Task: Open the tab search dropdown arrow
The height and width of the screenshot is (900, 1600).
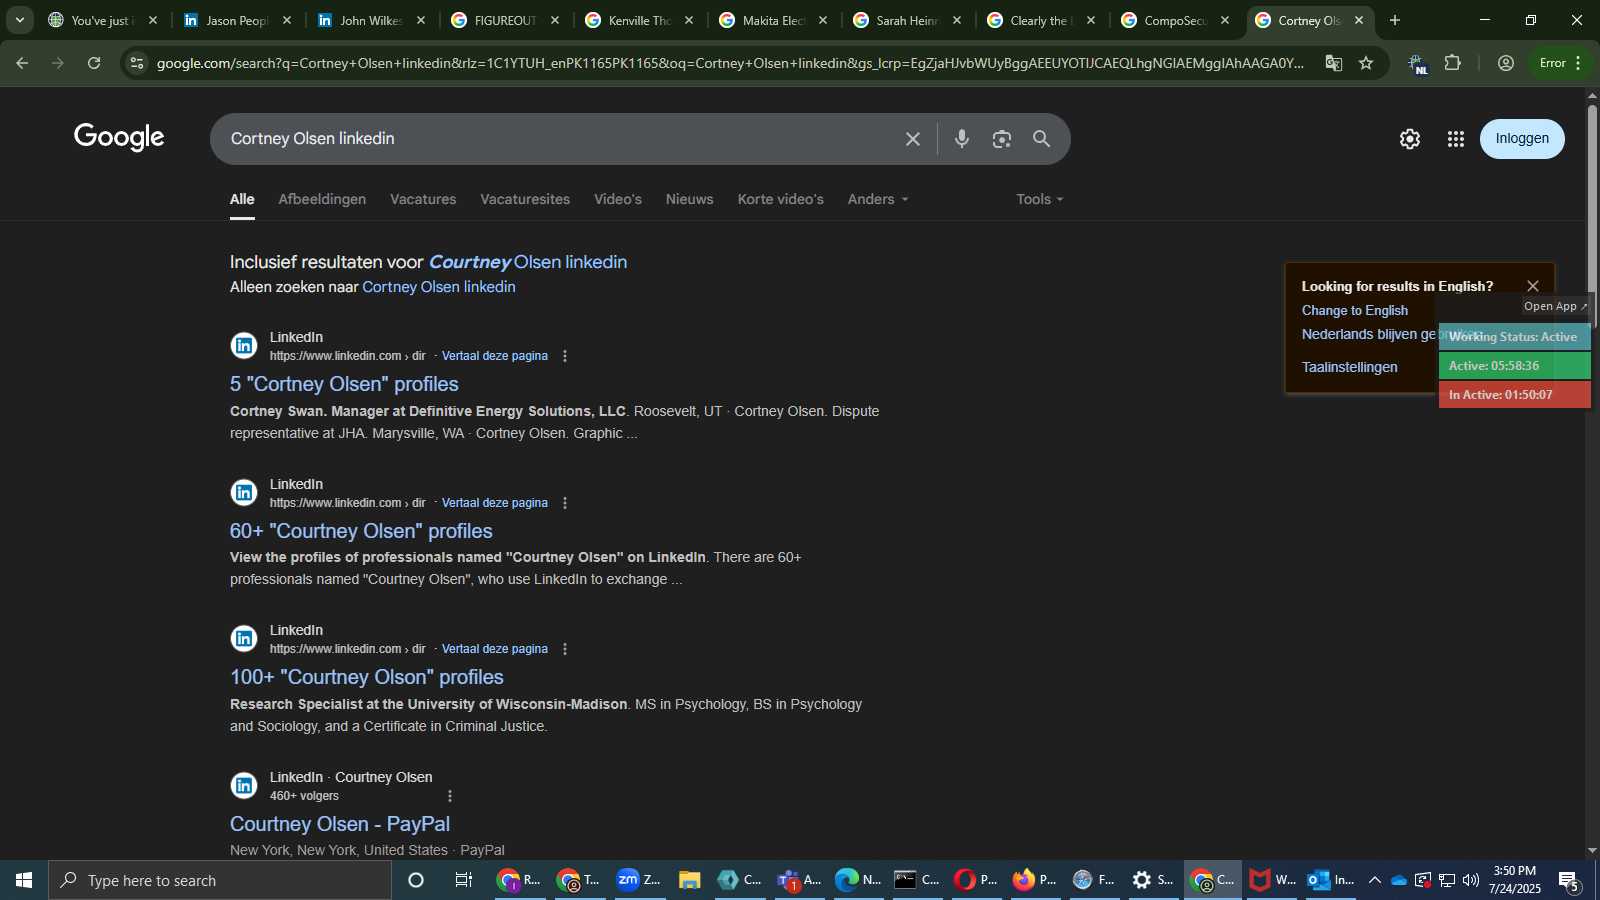Action: (19, 20)
